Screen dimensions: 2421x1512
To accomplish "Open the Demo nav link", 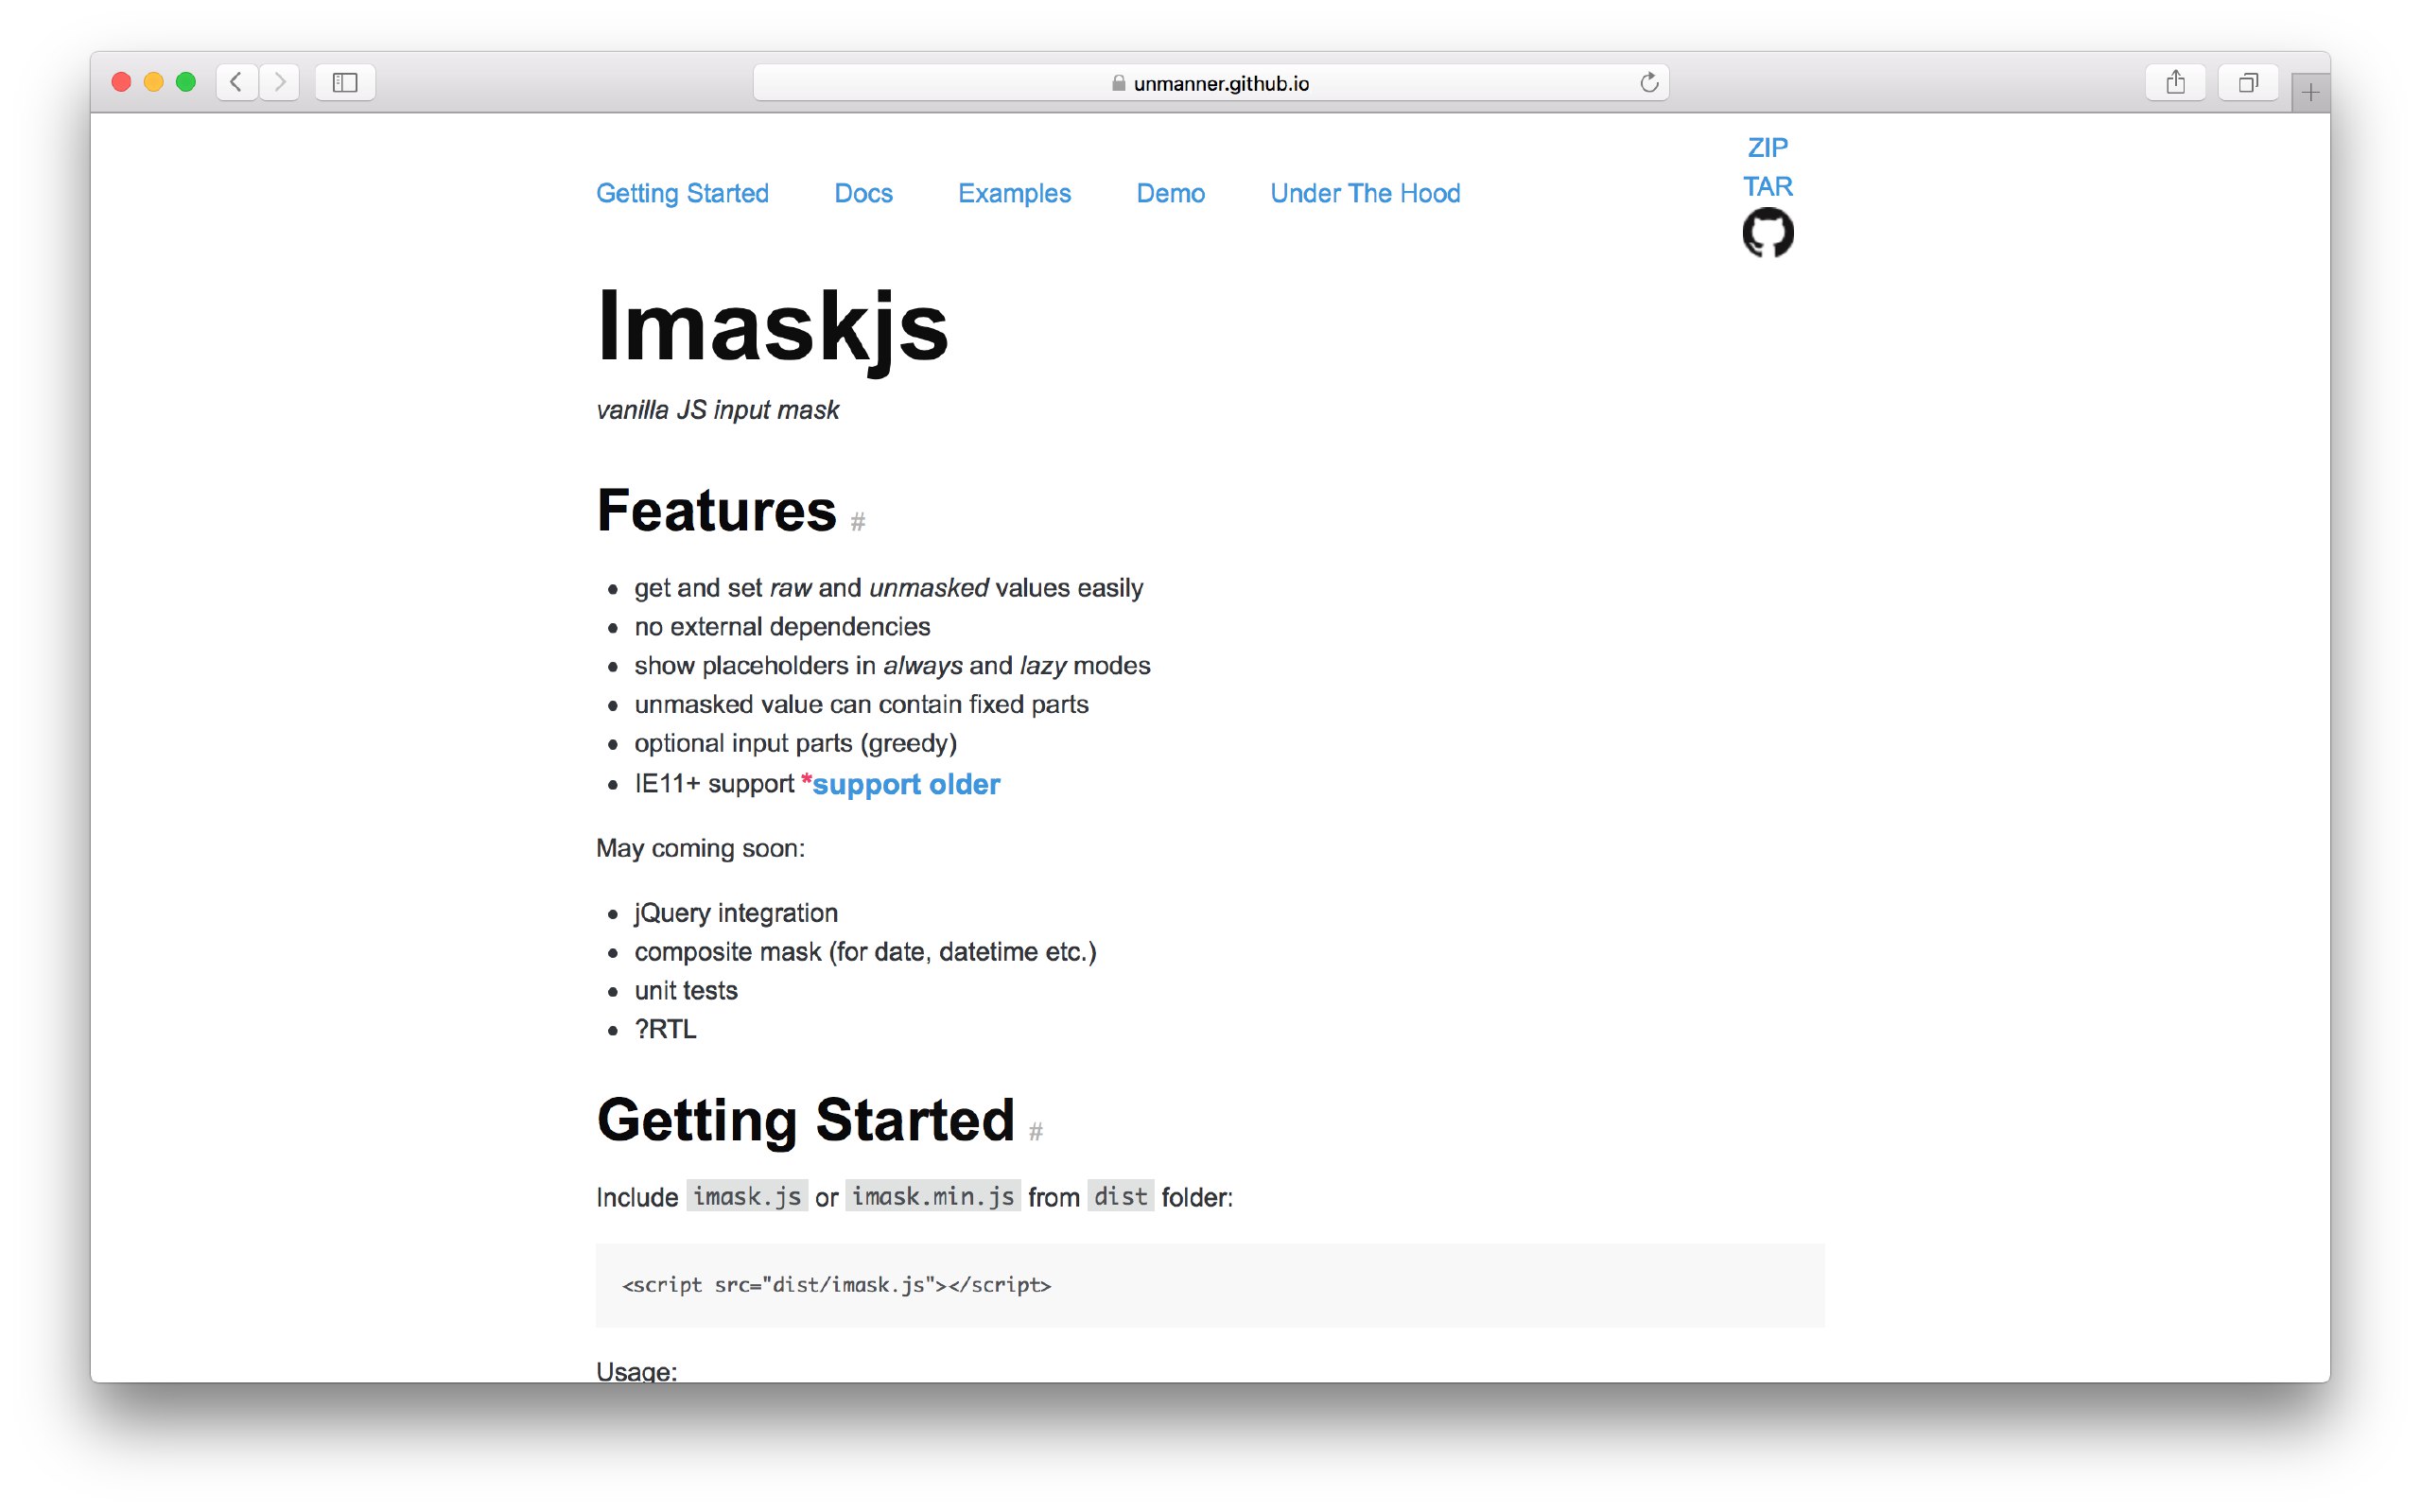I will tap(1170, 193).
